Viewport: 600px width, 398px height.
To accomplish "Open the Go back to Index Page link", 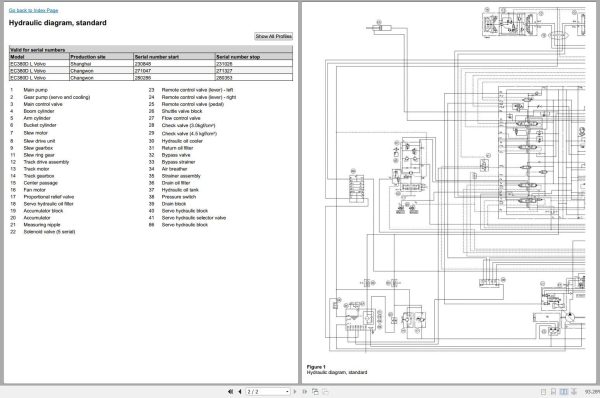I will pyautogui.click(x=34, y=10).
